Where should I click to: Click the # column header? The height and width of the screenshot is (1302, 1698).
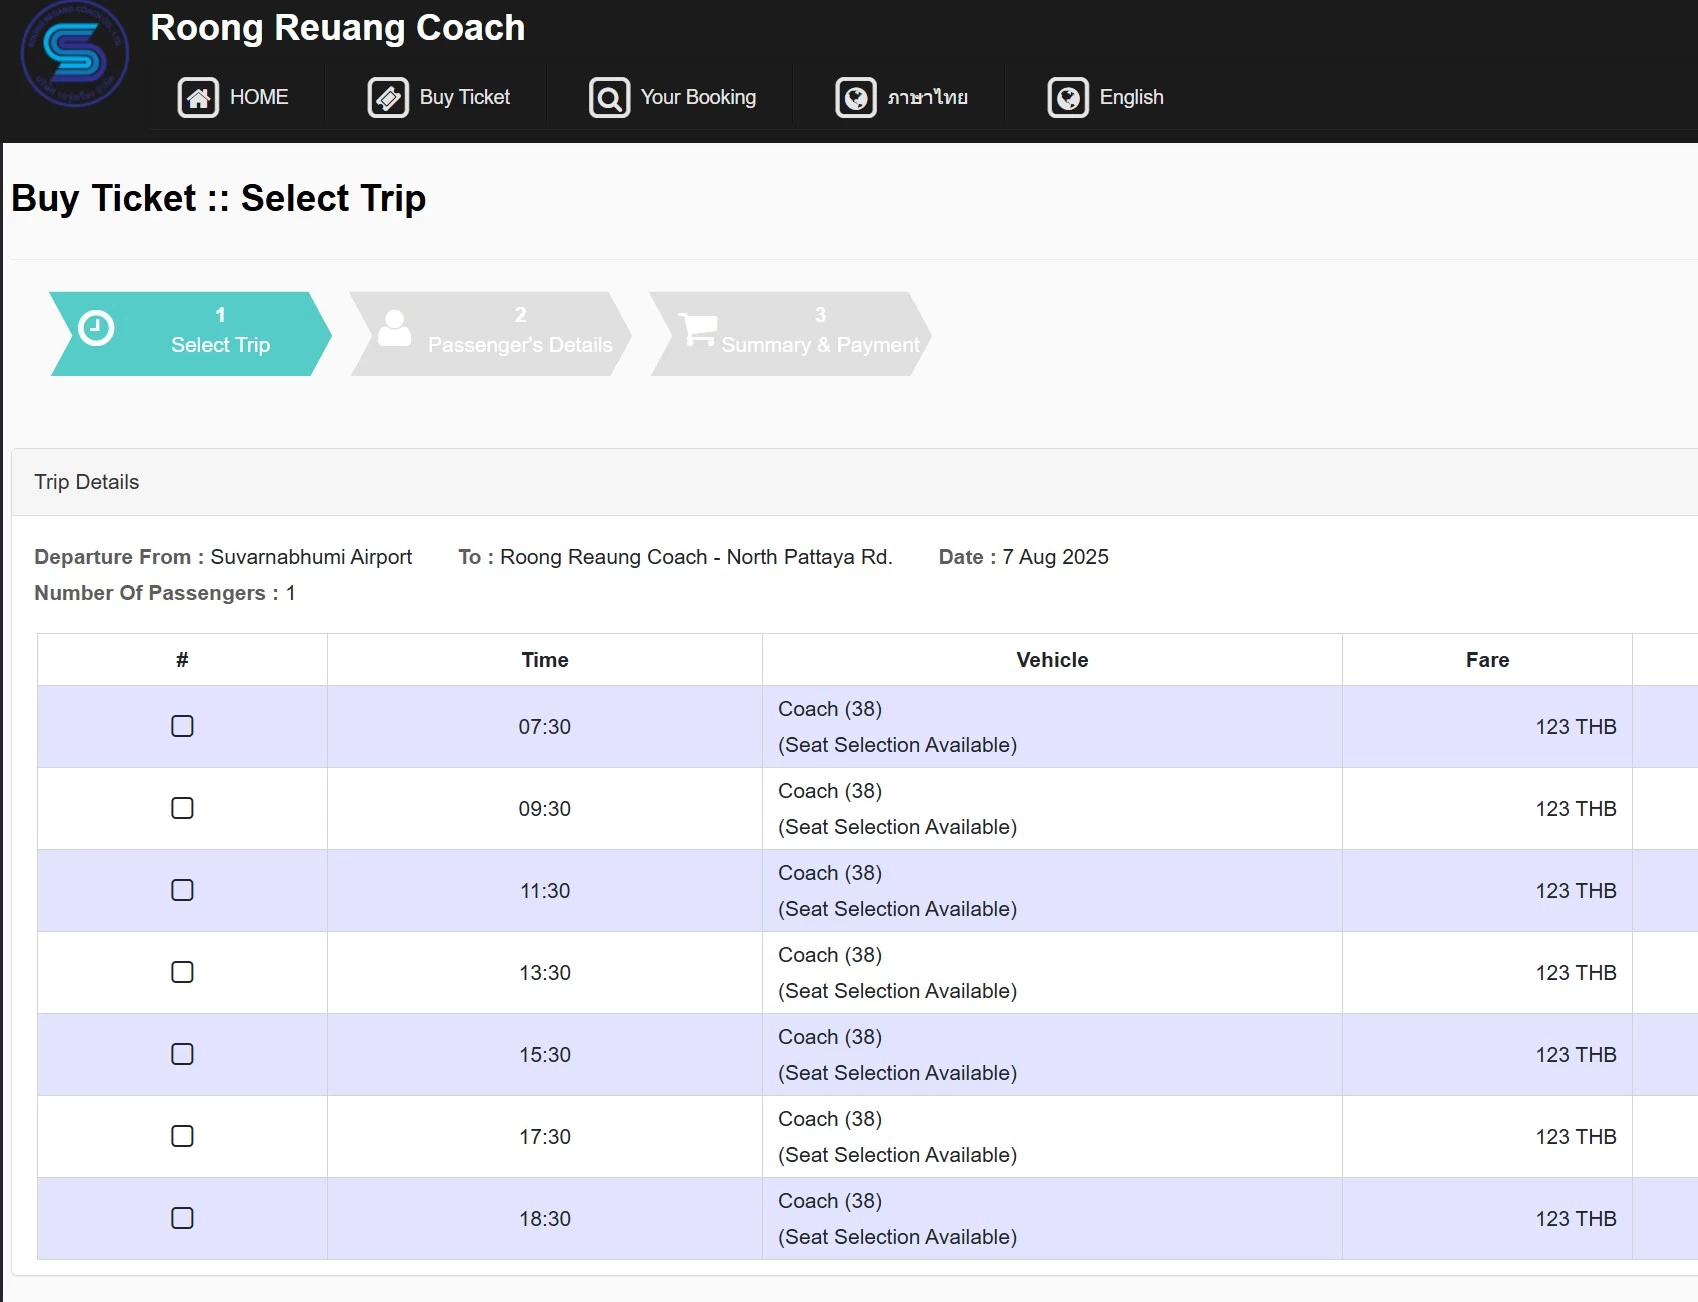(x=182, y=660)
